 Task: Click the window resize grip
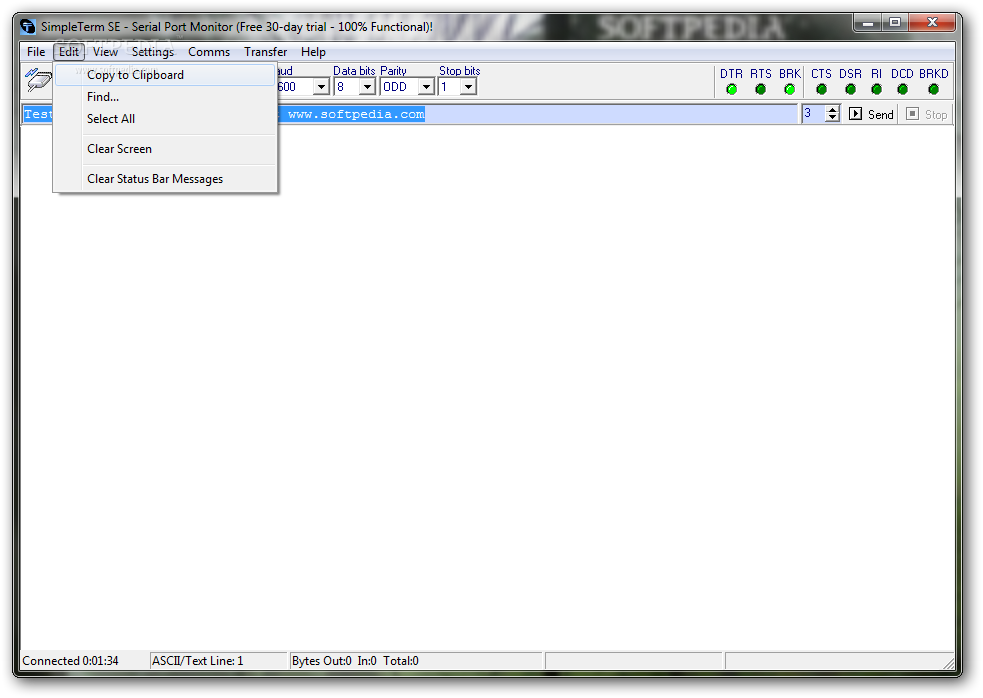949,664
